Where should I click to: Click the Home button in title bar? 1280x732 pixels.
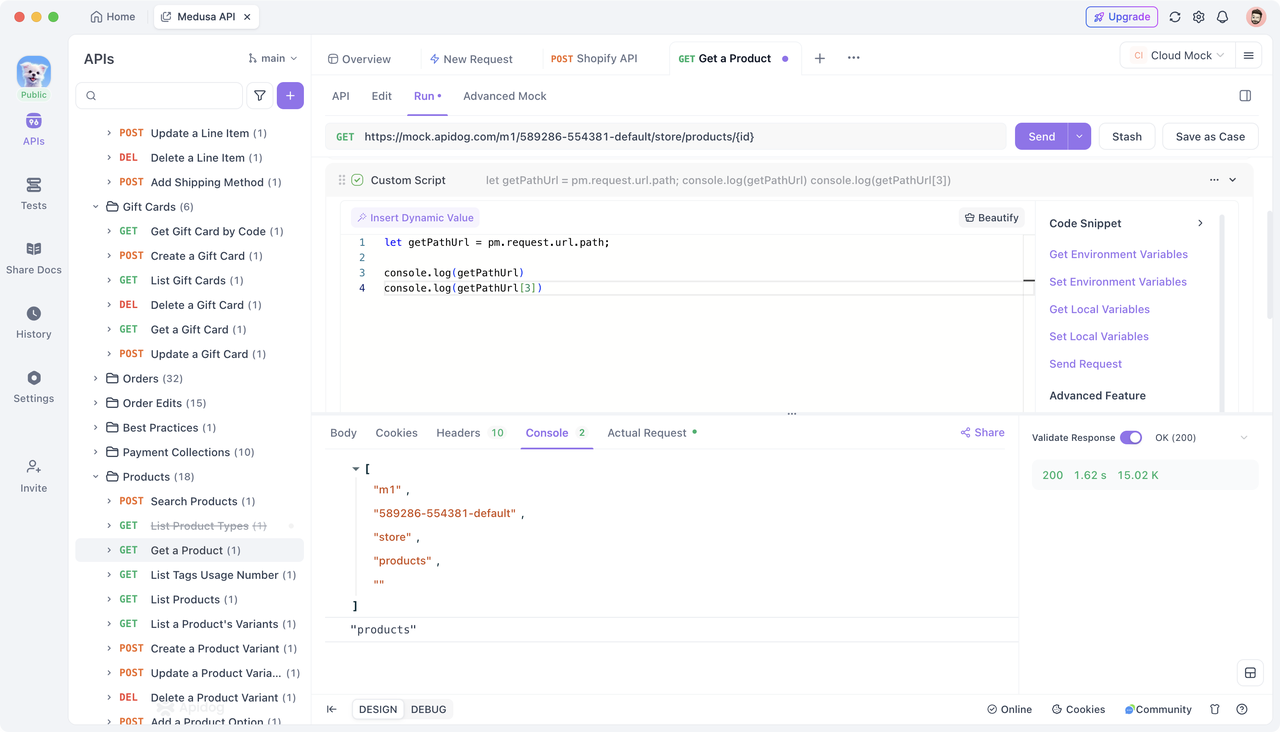[x=112, y=17]
